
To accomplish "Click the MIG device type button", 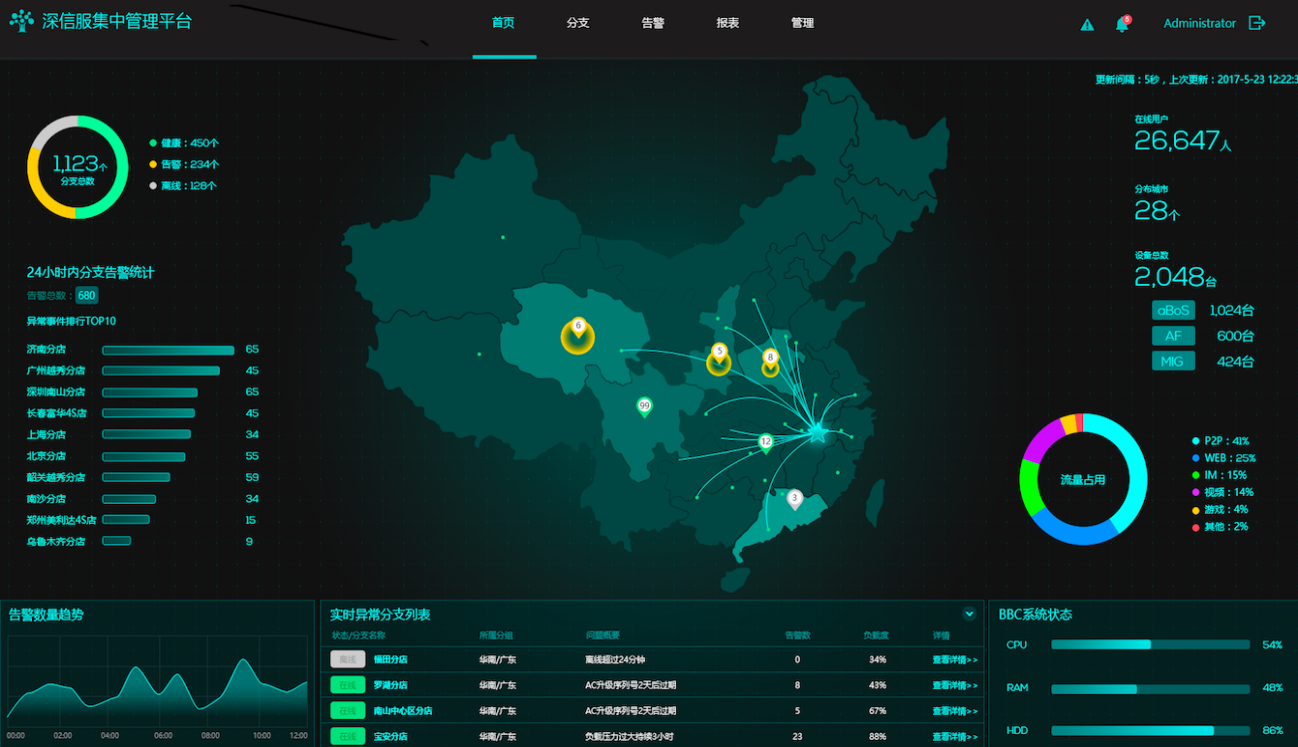I will click(x=1173, y=361).
